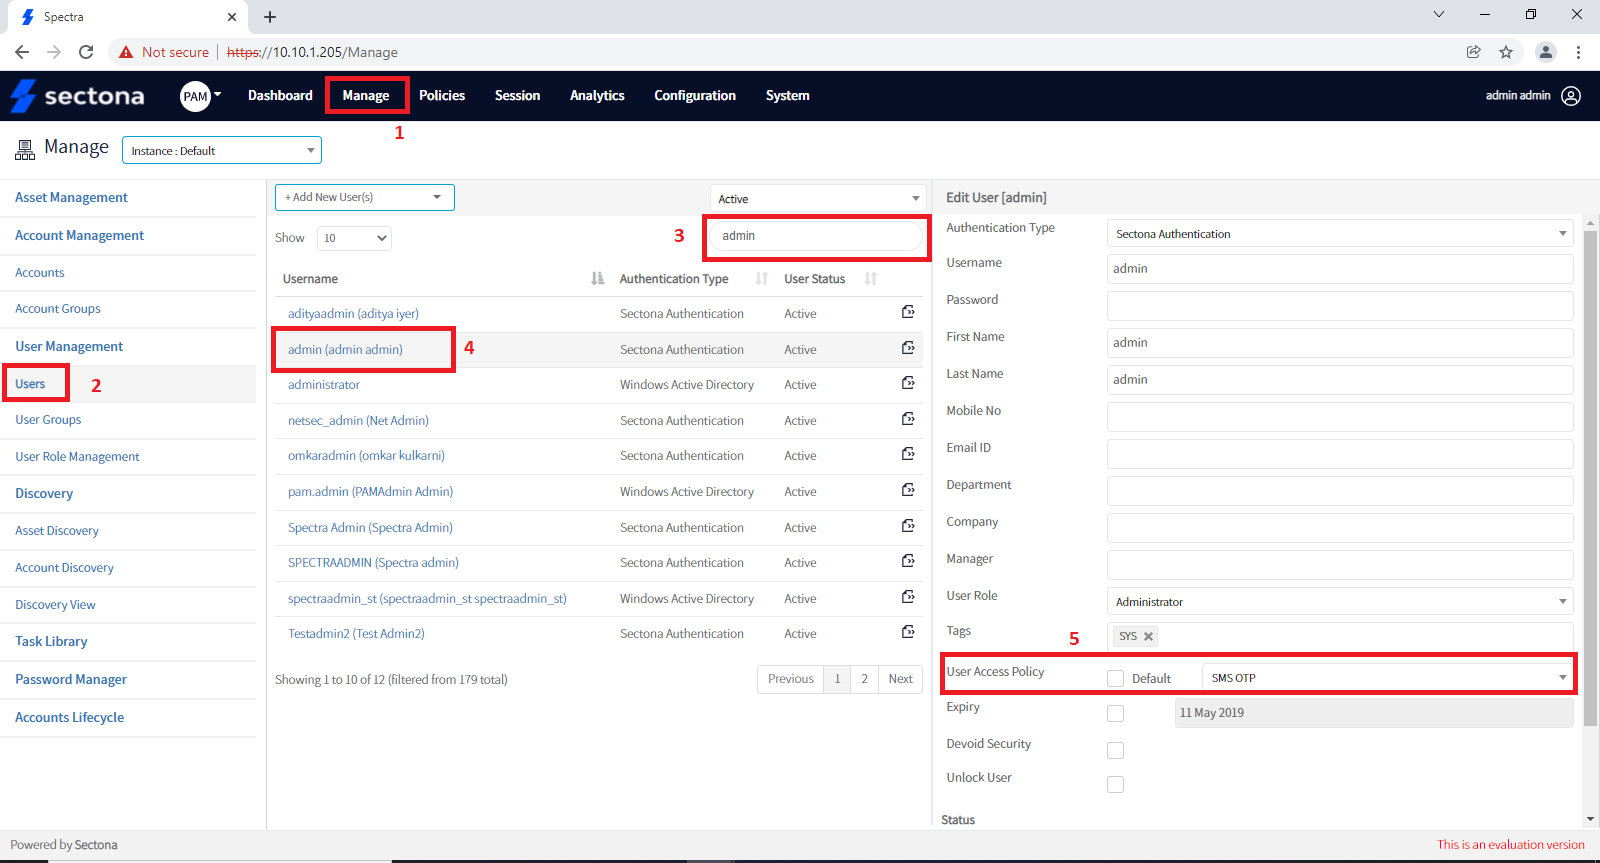Tick the Expiry checkbox
Viewport: 1600px width, 863px height.
point(1115,713)
